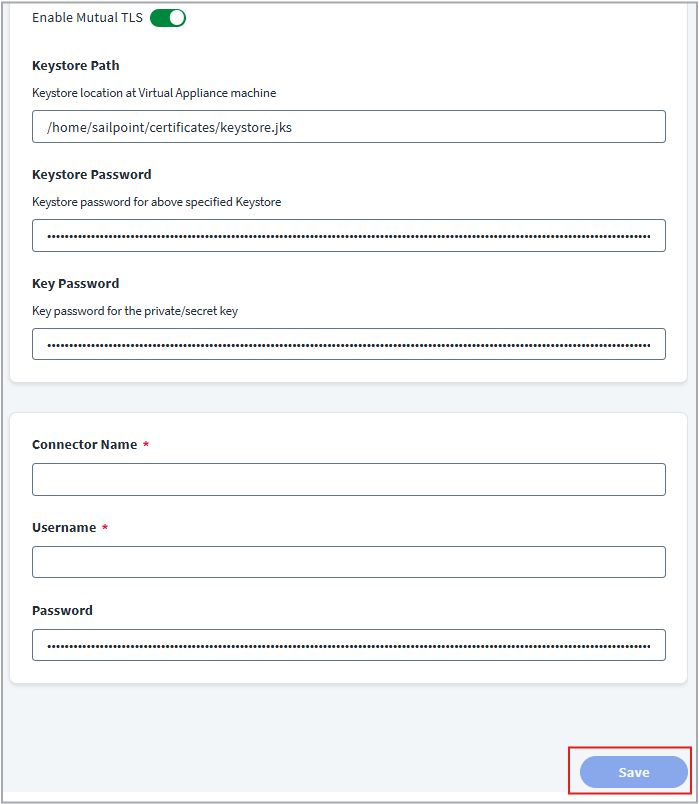The width and height of the screenshot is (699, 804).
Task: Click the Username field label
Action: (64, 528)
